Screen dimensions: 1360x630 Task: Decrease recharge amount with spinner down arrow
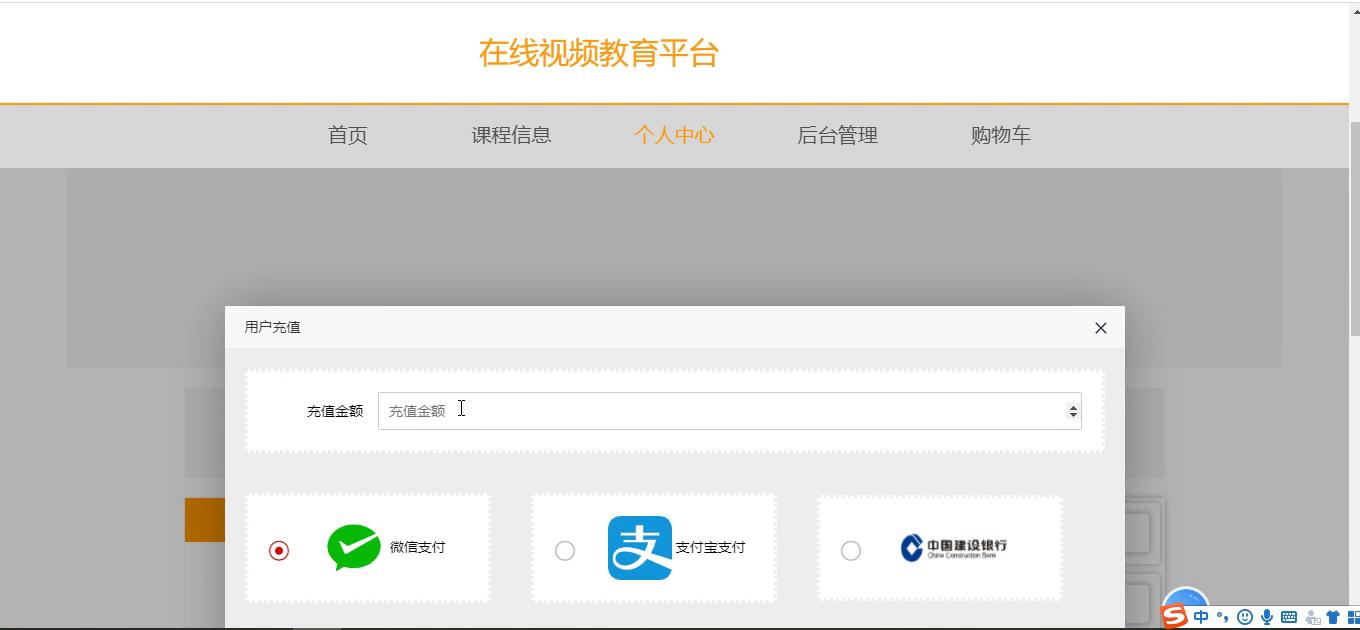coord(1073,415)
